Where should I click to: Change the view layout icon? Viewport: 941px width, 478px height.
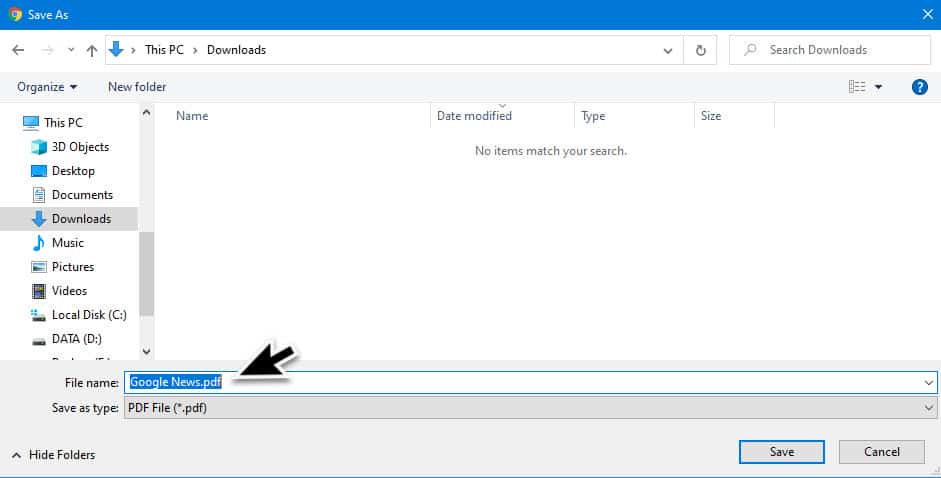point(857,87)
